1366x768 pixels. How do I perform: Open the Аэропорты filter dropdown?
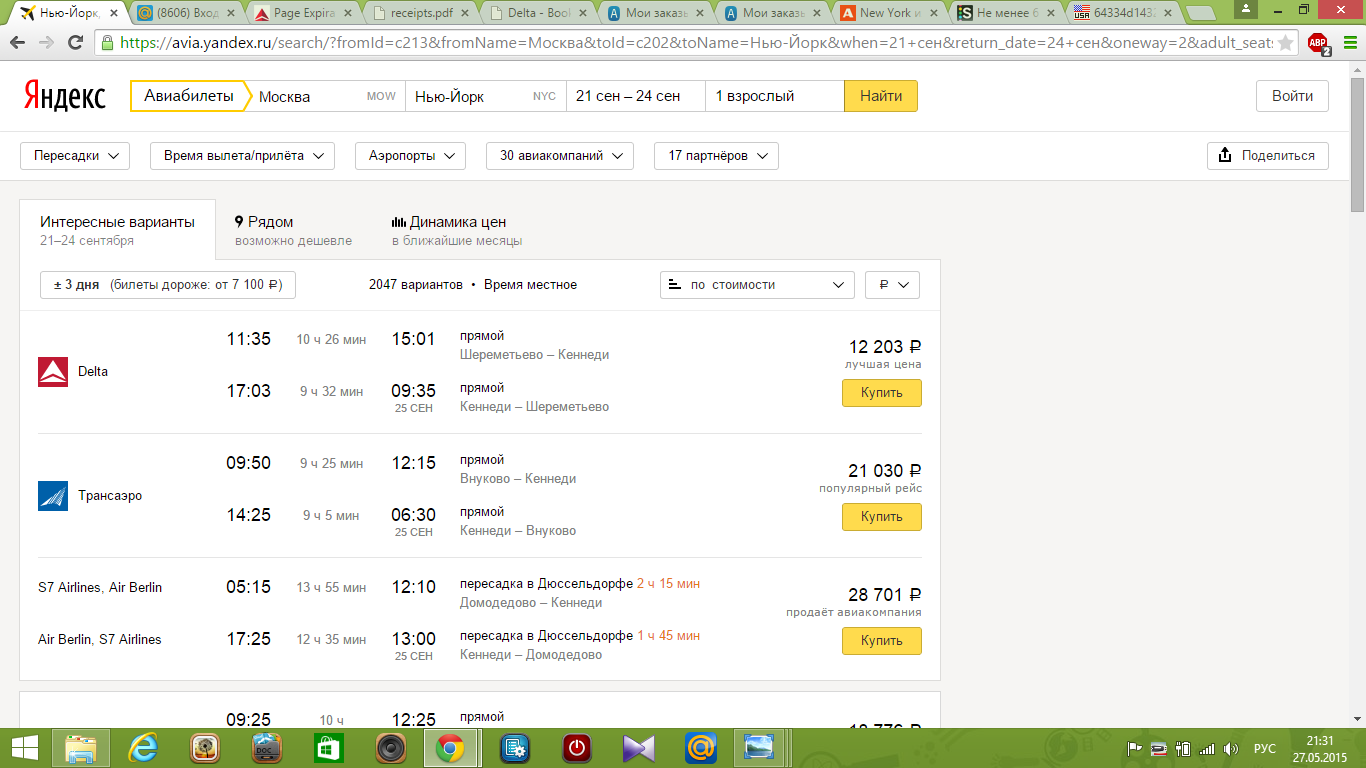tap(410, 156)
